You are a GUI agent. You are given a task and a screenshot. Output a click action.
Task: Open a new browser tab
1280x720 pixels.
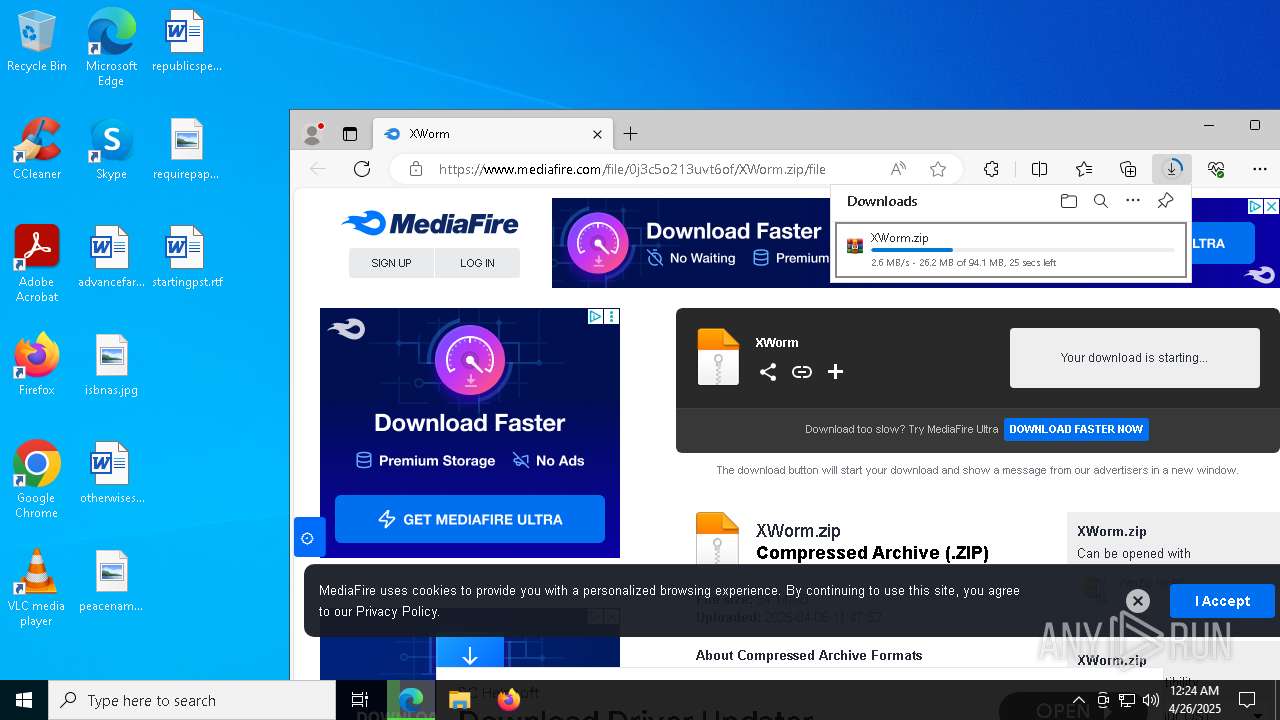coord(630,134)
